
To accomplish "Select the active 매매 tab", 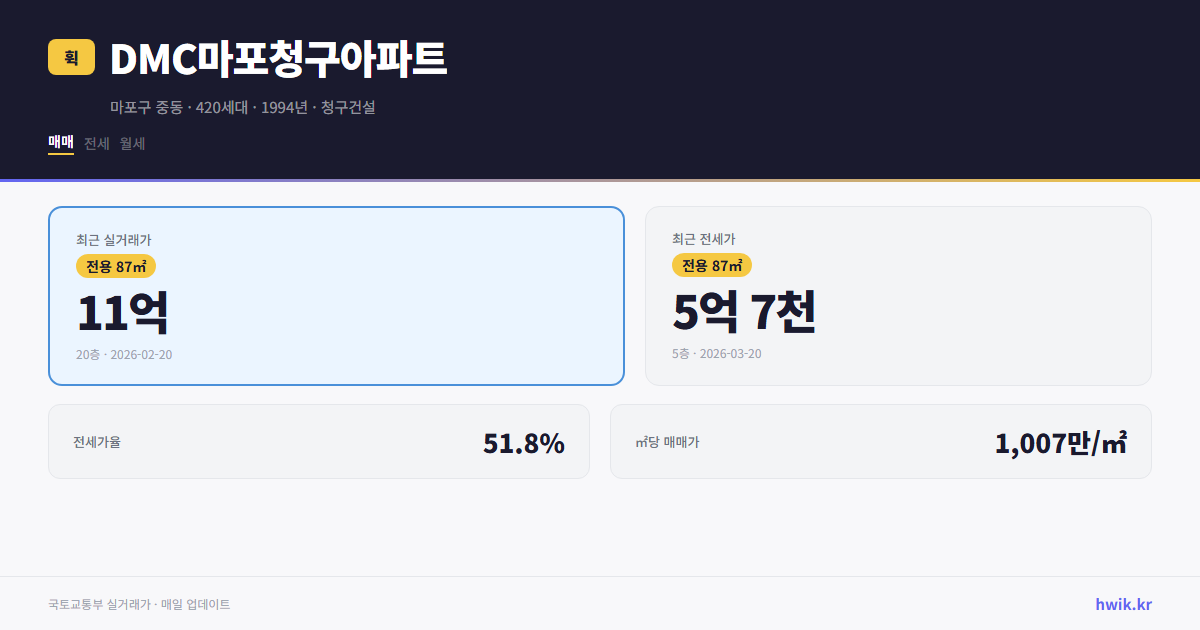I will click(x=59, y=143).
